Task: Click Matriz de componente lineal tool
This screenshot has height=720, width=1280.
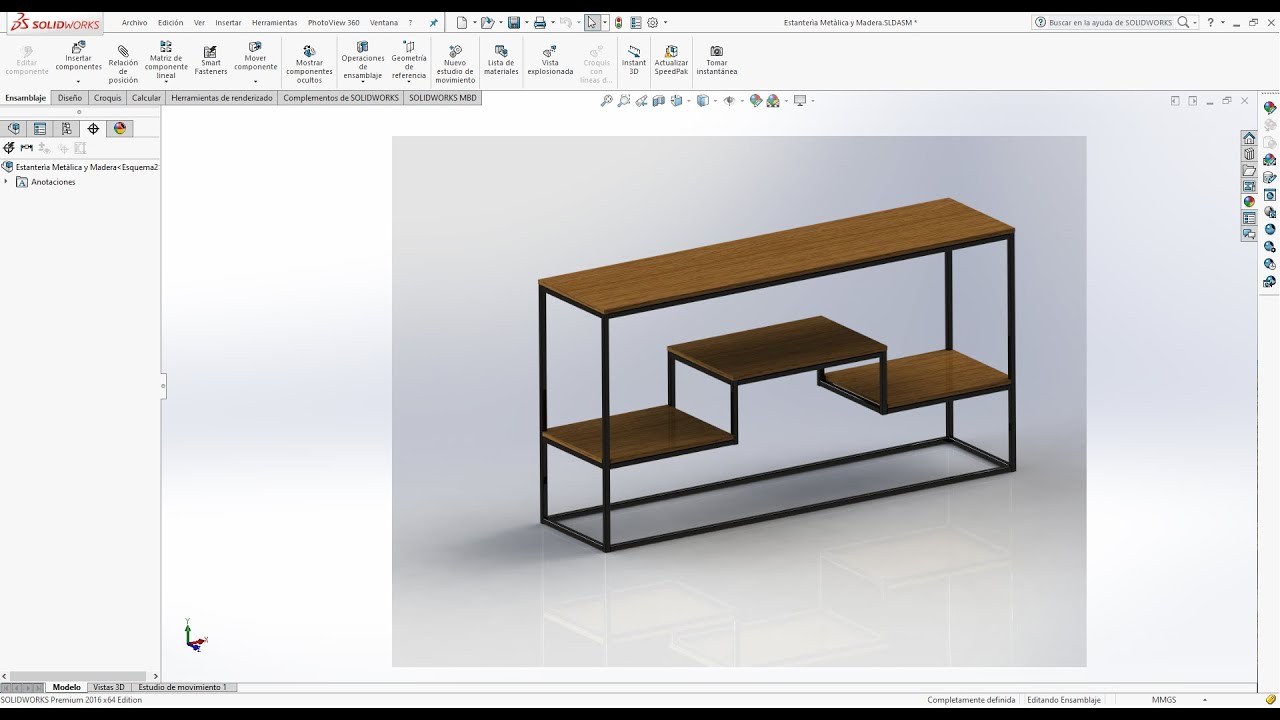Action: coord(166,60)
